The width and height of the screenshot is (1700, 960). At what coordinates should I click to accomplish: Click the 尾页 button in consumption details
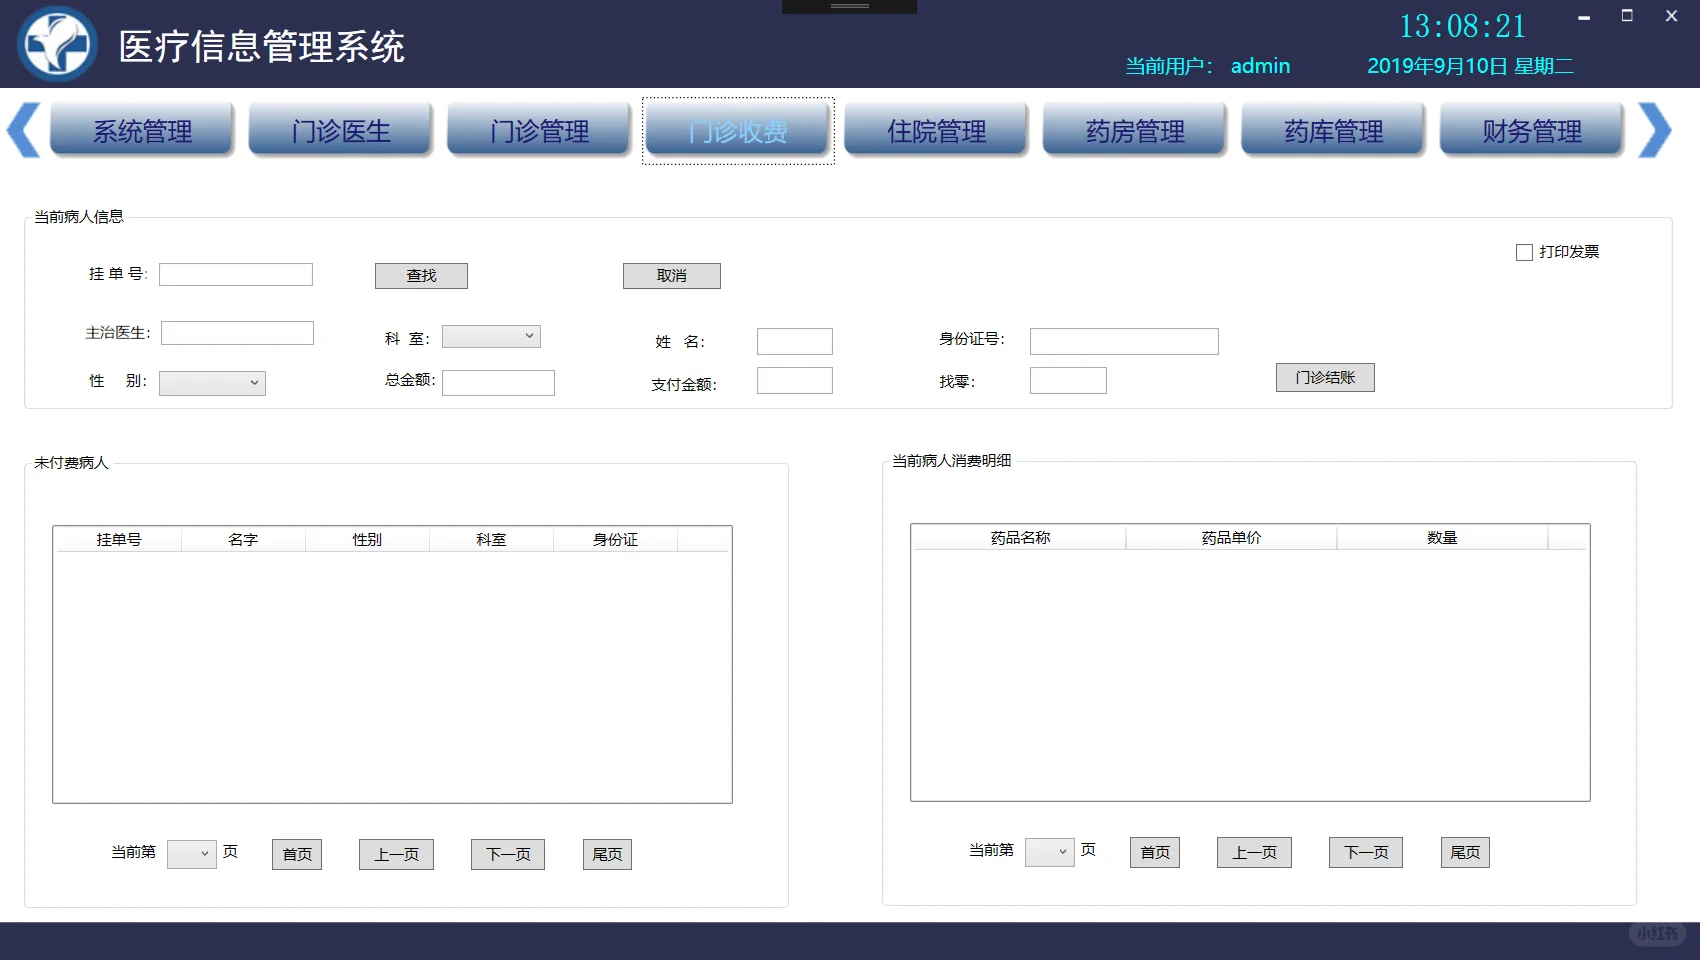pos(1464,852)
